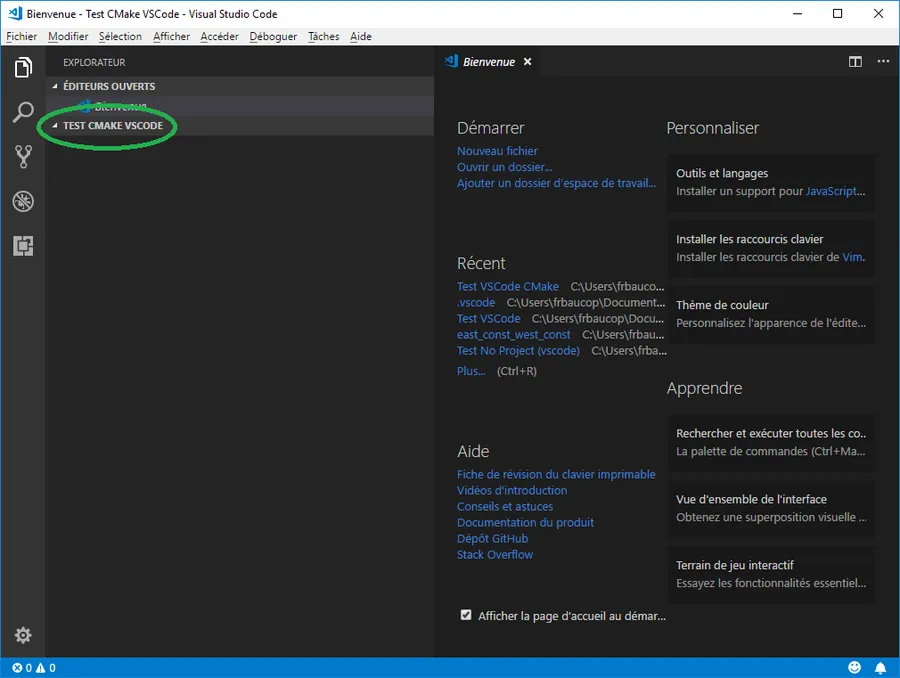Close the Bienvenue tab

point(527,61)
